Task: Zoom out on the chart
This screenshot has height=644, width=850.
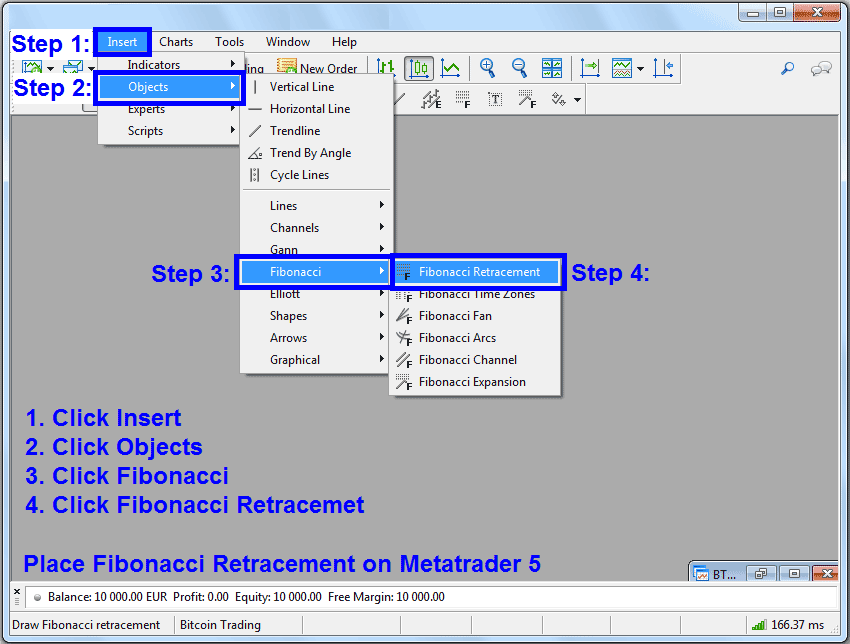Action: coord(519,68)
